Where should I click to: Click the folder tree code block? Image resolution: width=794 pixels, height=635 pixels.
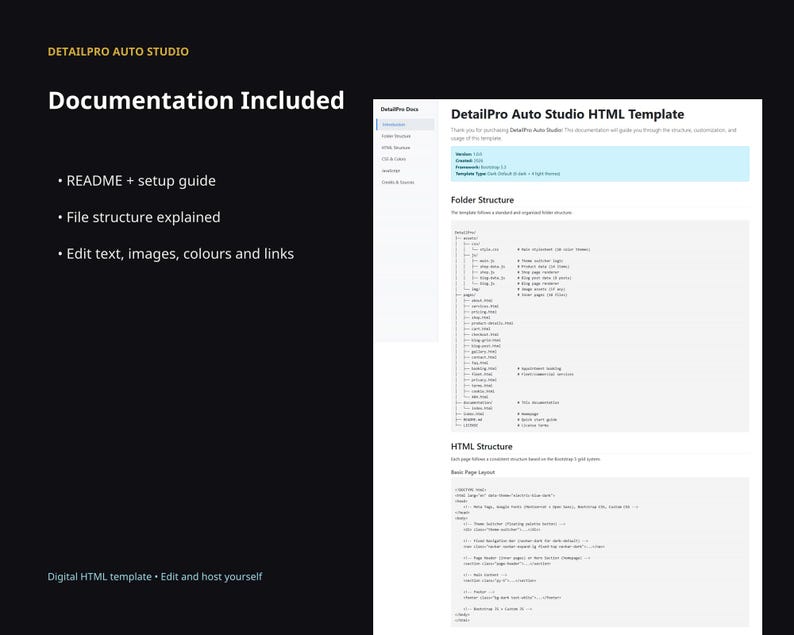[x=600, y=326]
